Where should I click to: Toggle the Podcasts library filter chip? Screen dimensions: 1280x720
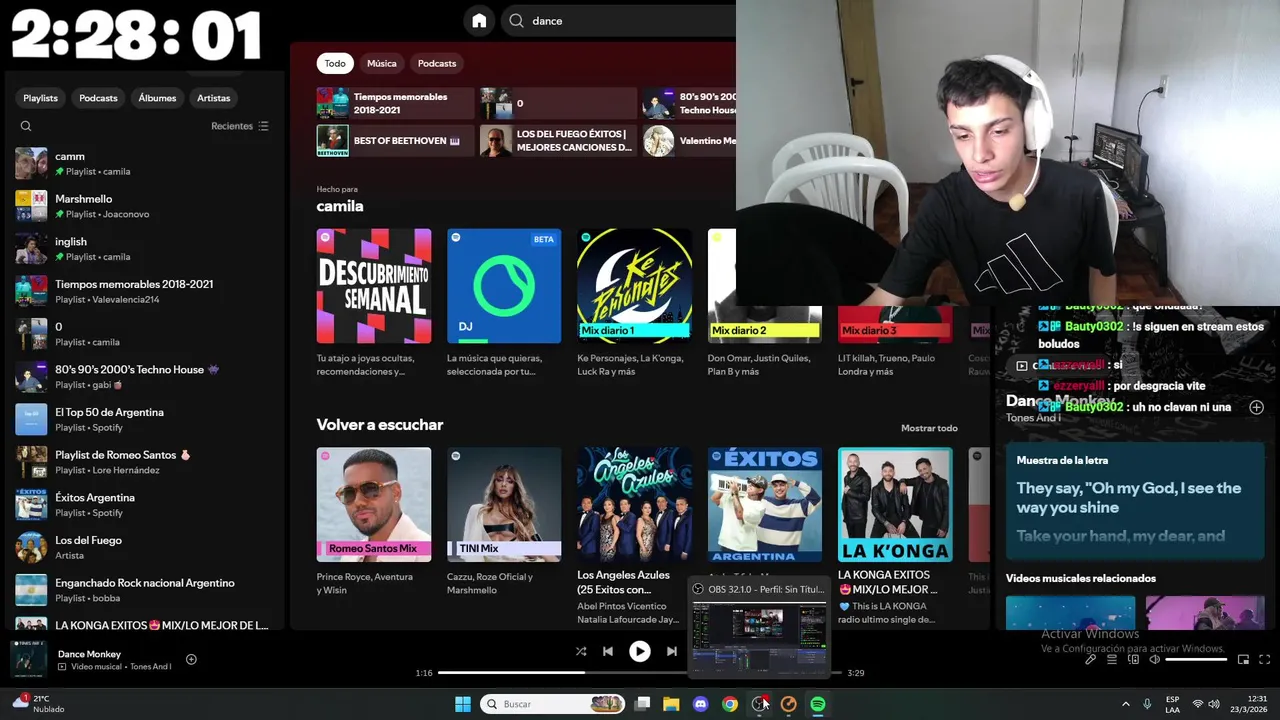tap(98, 98)
